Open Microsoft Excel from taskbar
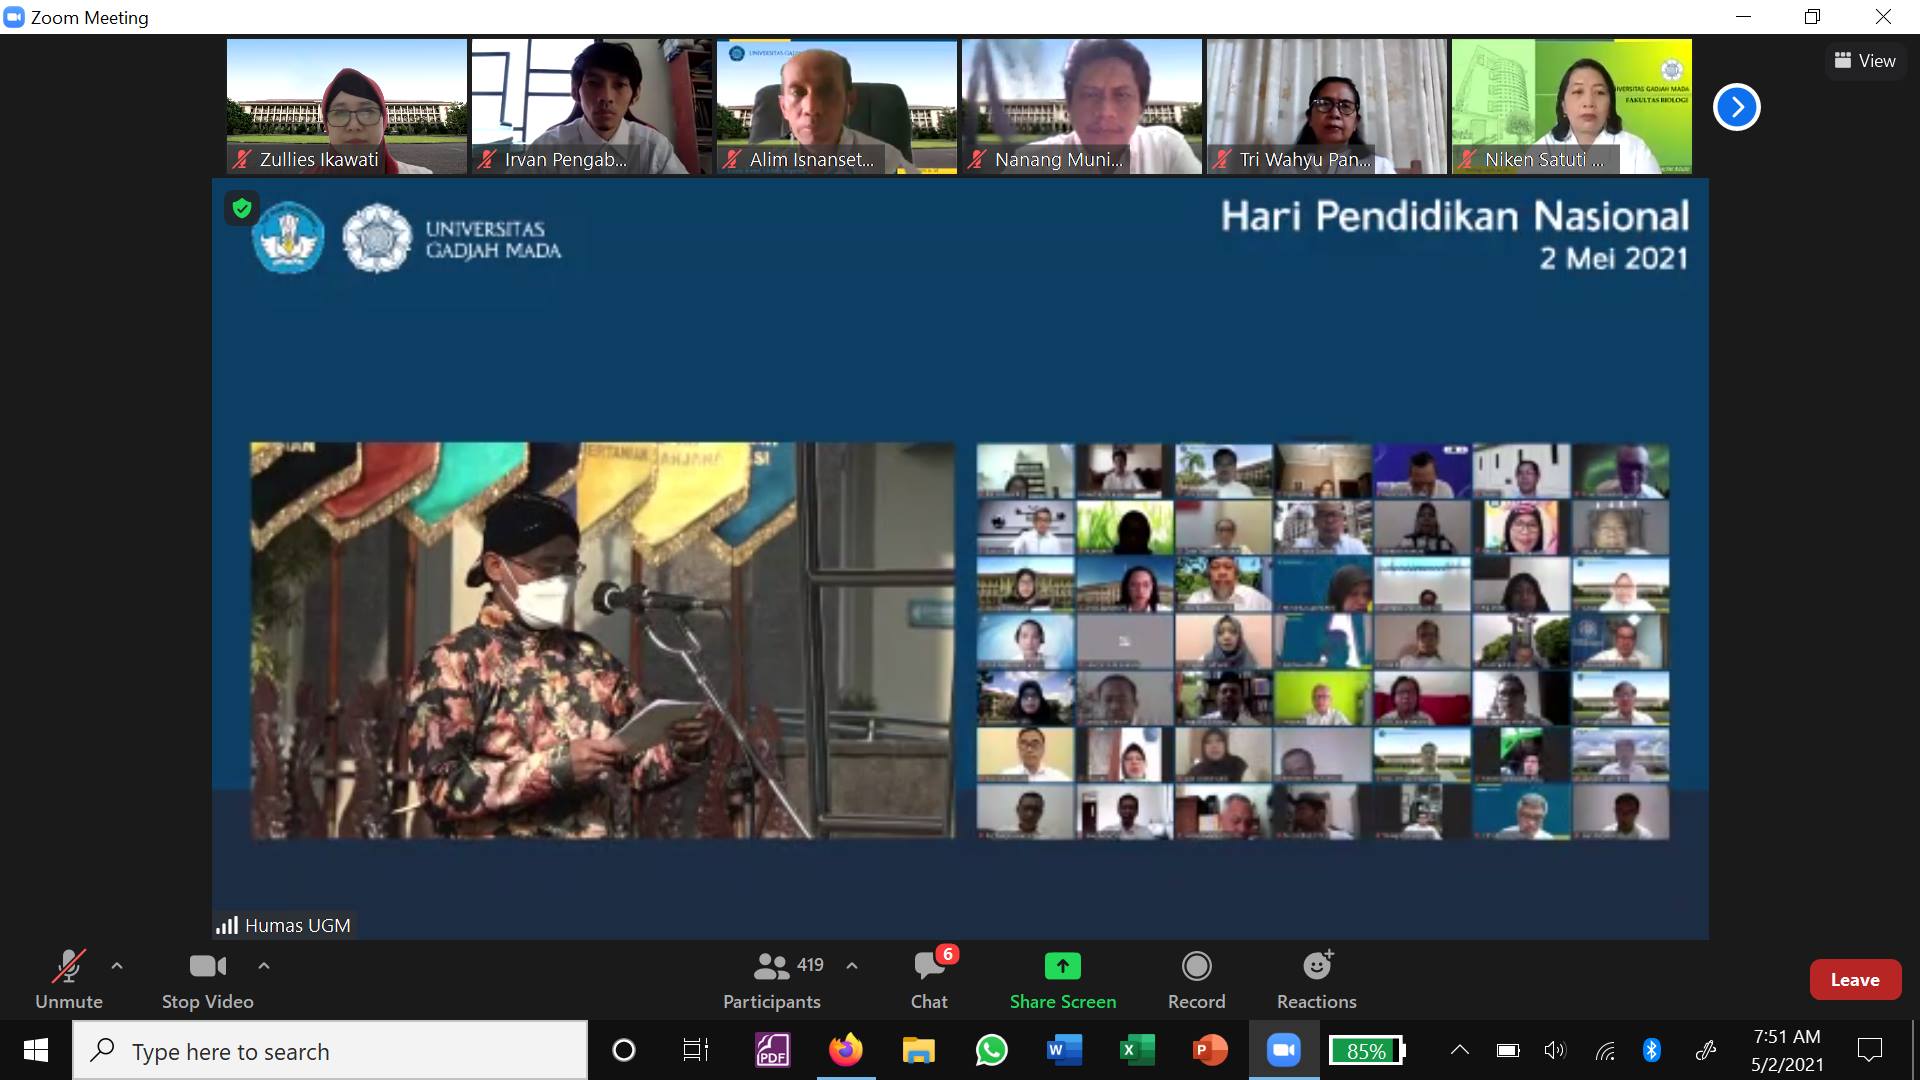The width and height of the screenshot is (1920, 1080). click(x=1137, y=1050)
